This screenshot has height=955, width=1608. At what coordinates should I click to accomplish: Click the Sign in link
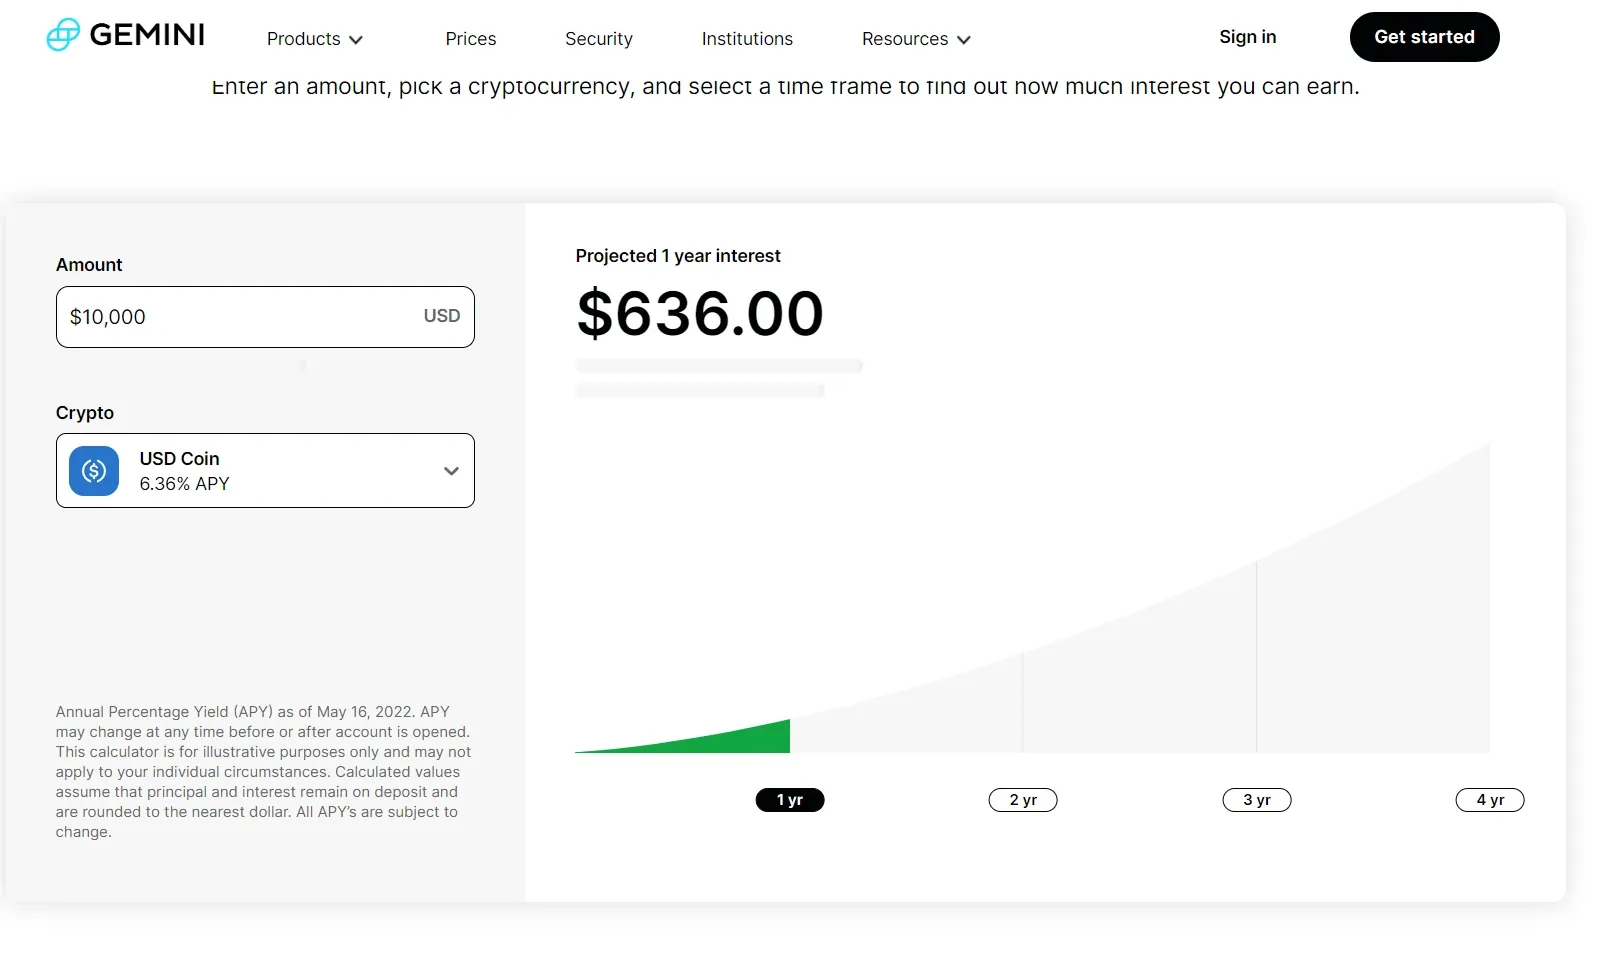click(1248, 37)
